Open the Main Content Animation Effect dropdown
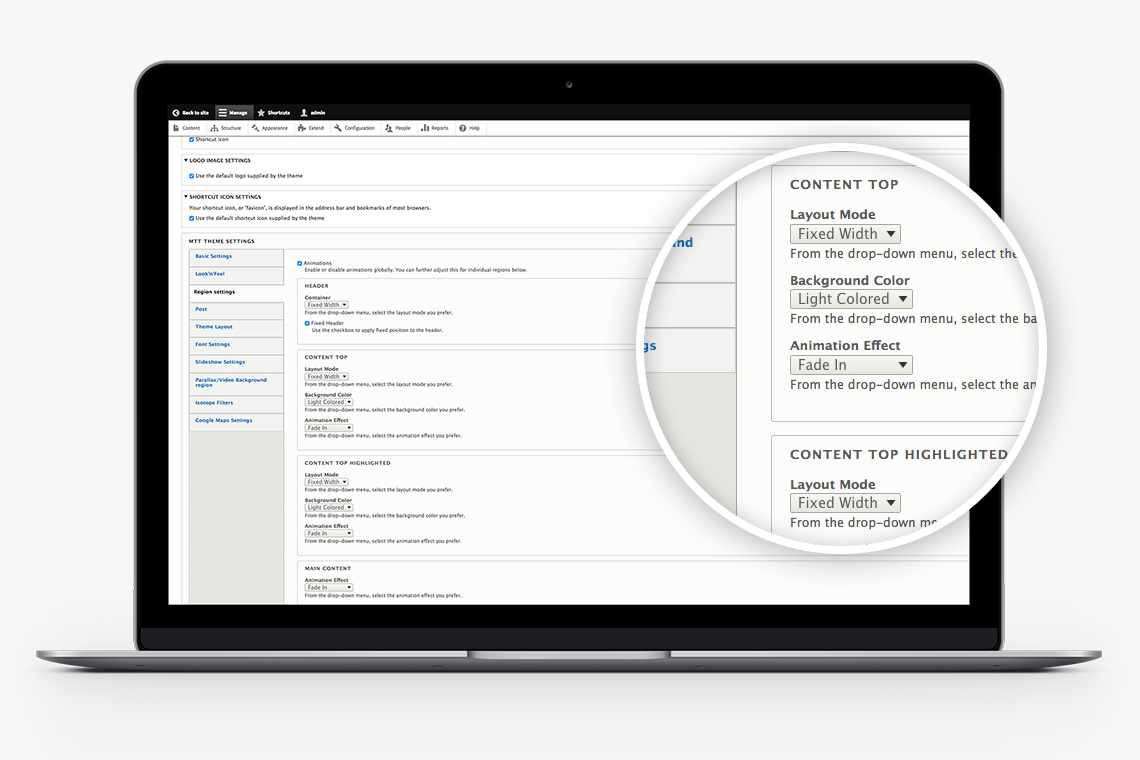 329,588
